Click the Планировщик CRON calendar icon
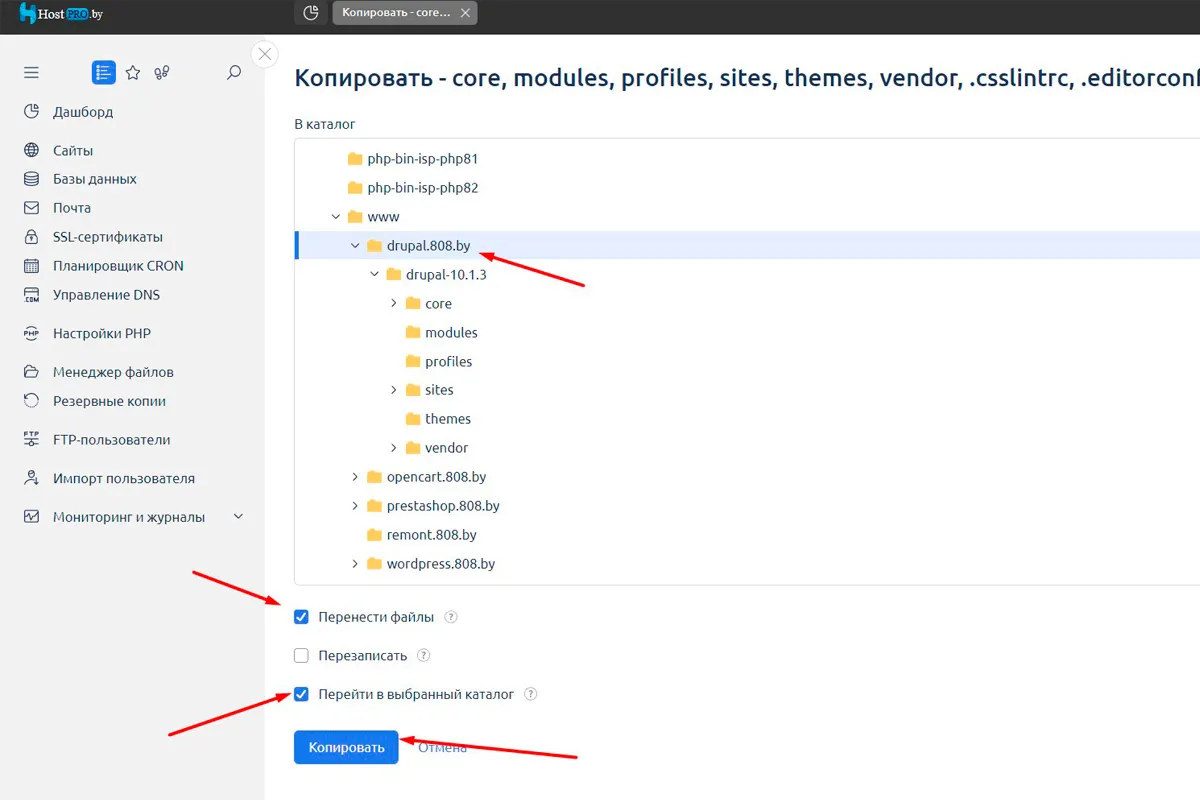 pyautogui.click(x=31, y=266)
